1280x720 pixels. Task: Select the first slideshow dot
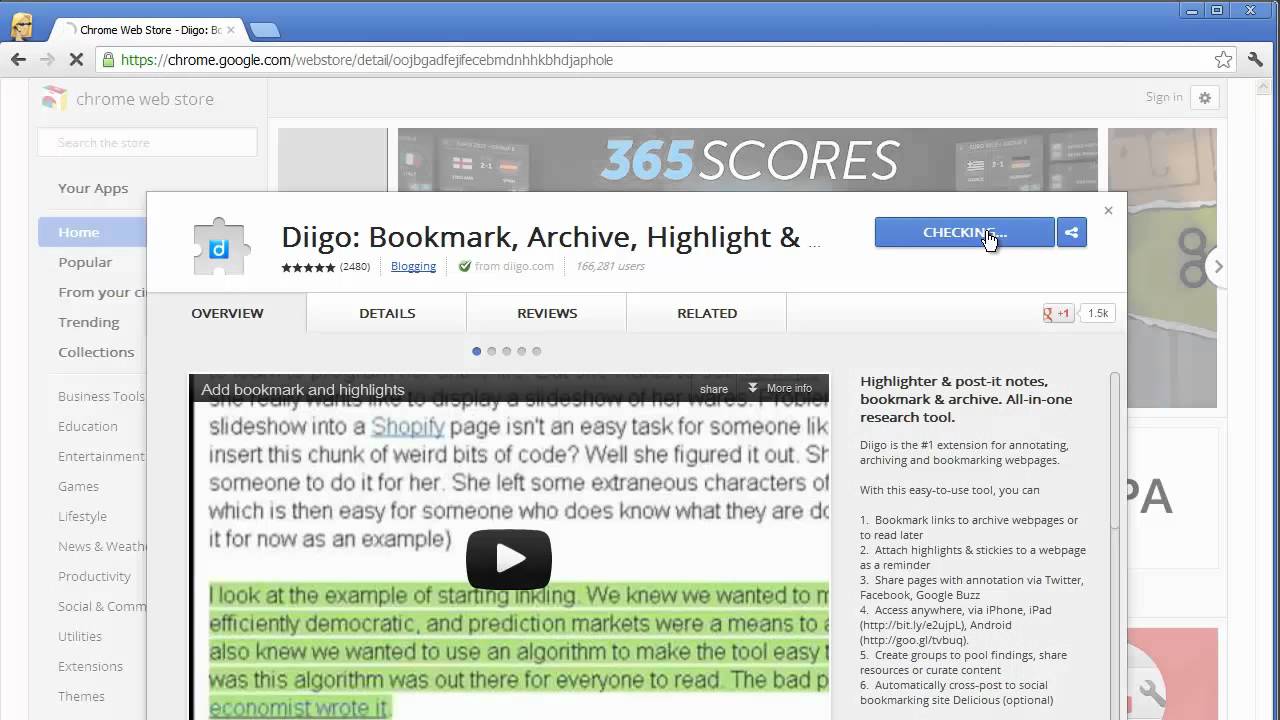tap(477, 351)
